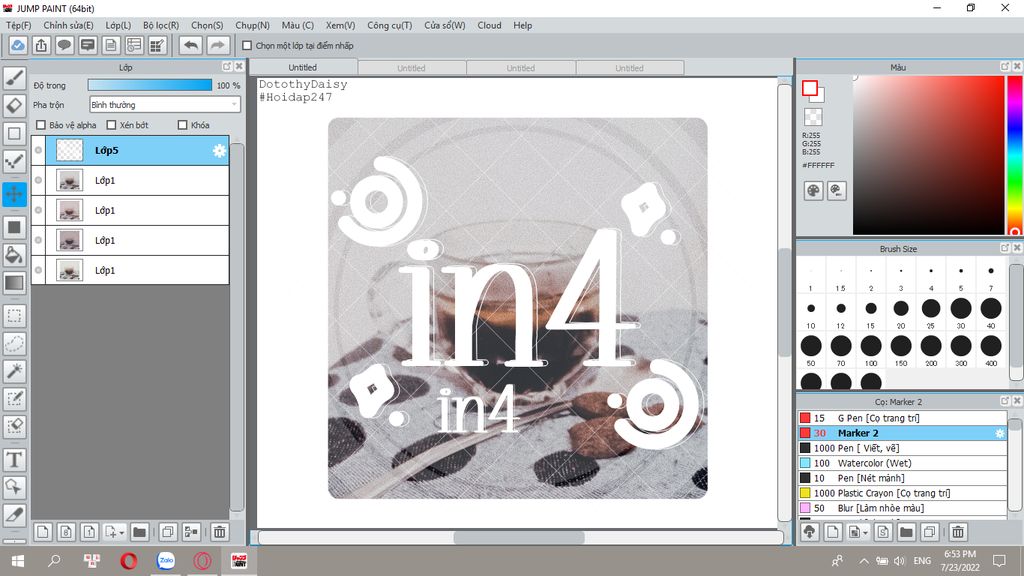Screen dimensions: 1024x576
Task: Pick the Eyedropper tool
Action: (x=14, y=515)
